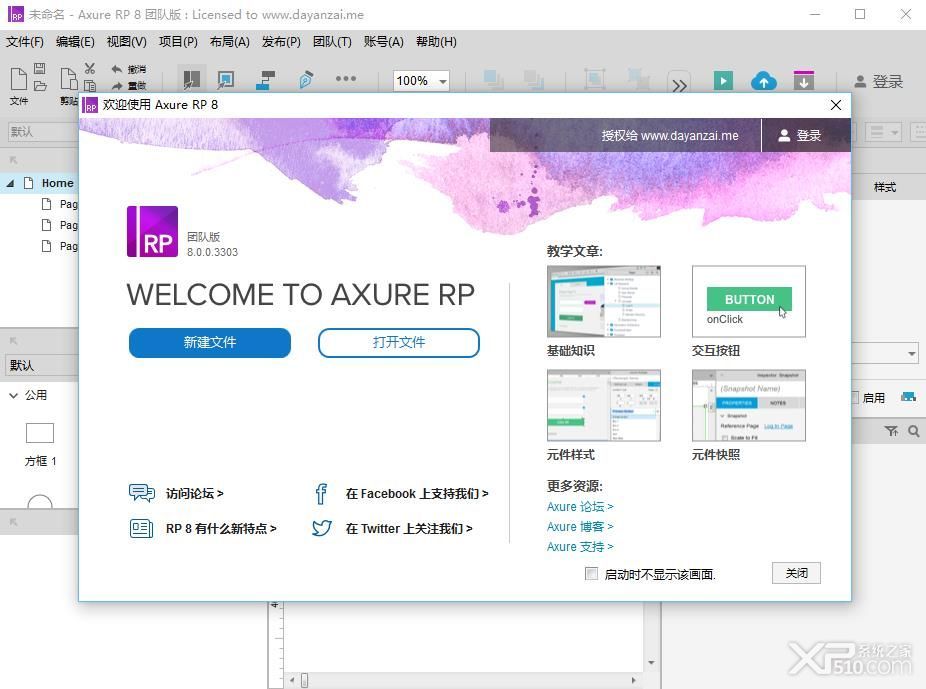The width and height of the screenshot is (926, 689).
Task: Open the Axure 论坛 link
Action: pos(580,507)
